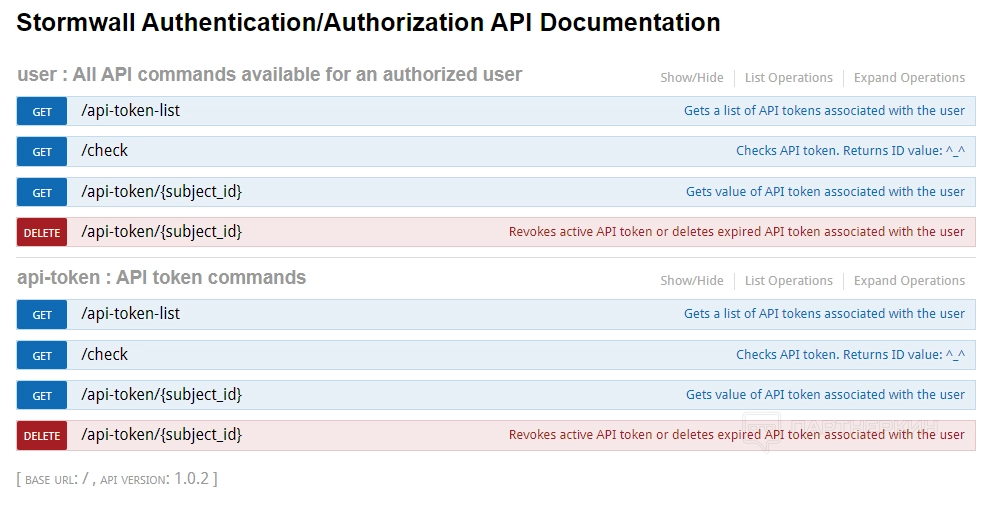This screenshot has height=505, width=989.
Task: Click GET badge for /api-token/{subject_id} in user section
Action: [42, 193]
